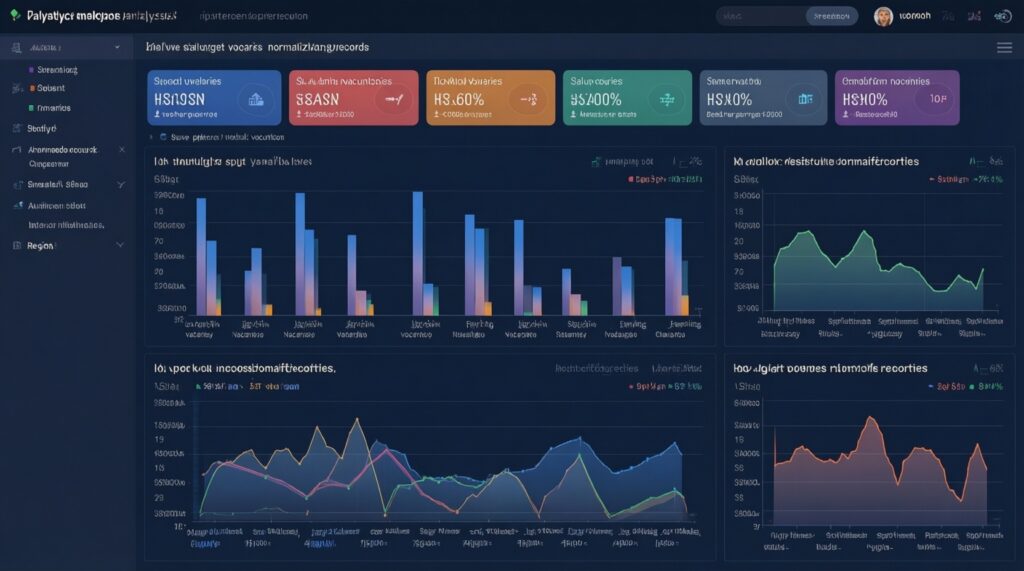Click the purple stat card
1024x571 pixels.
[897, 97]
